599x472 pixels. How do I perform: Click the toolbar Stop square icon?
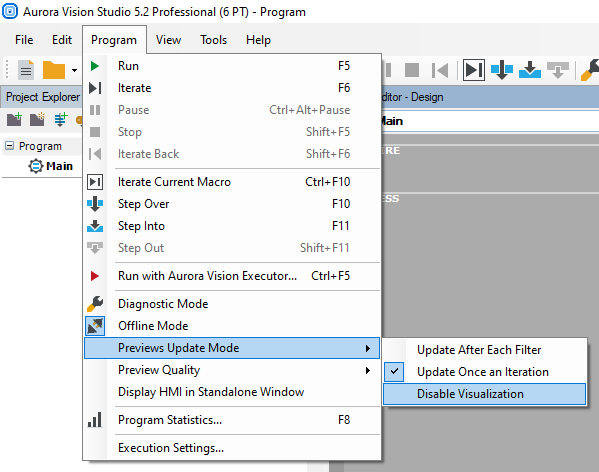[x=412, y=70]
